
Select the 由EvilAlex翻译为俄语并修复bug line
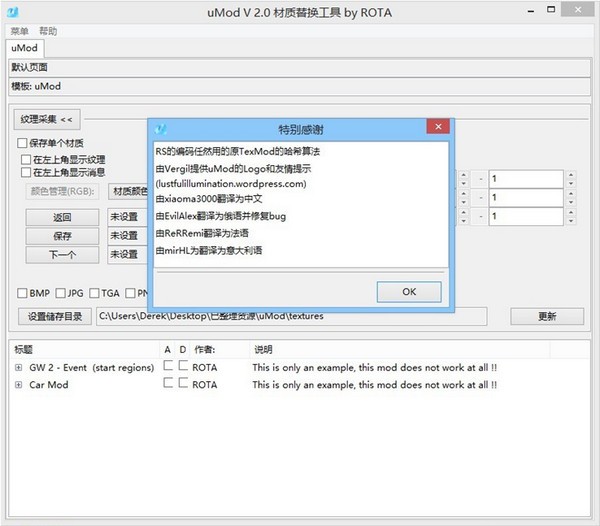click(221, 216)
